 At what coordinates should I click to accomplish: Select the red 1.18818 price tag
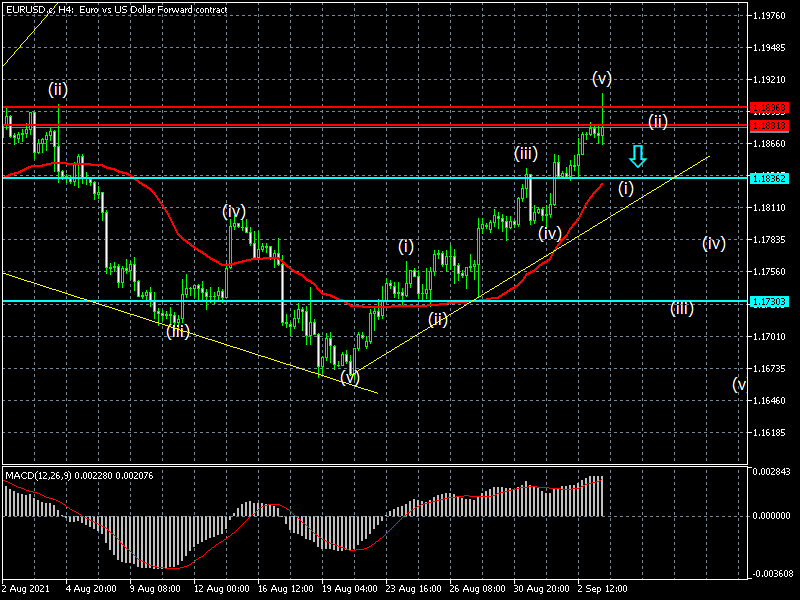(773, 125)
